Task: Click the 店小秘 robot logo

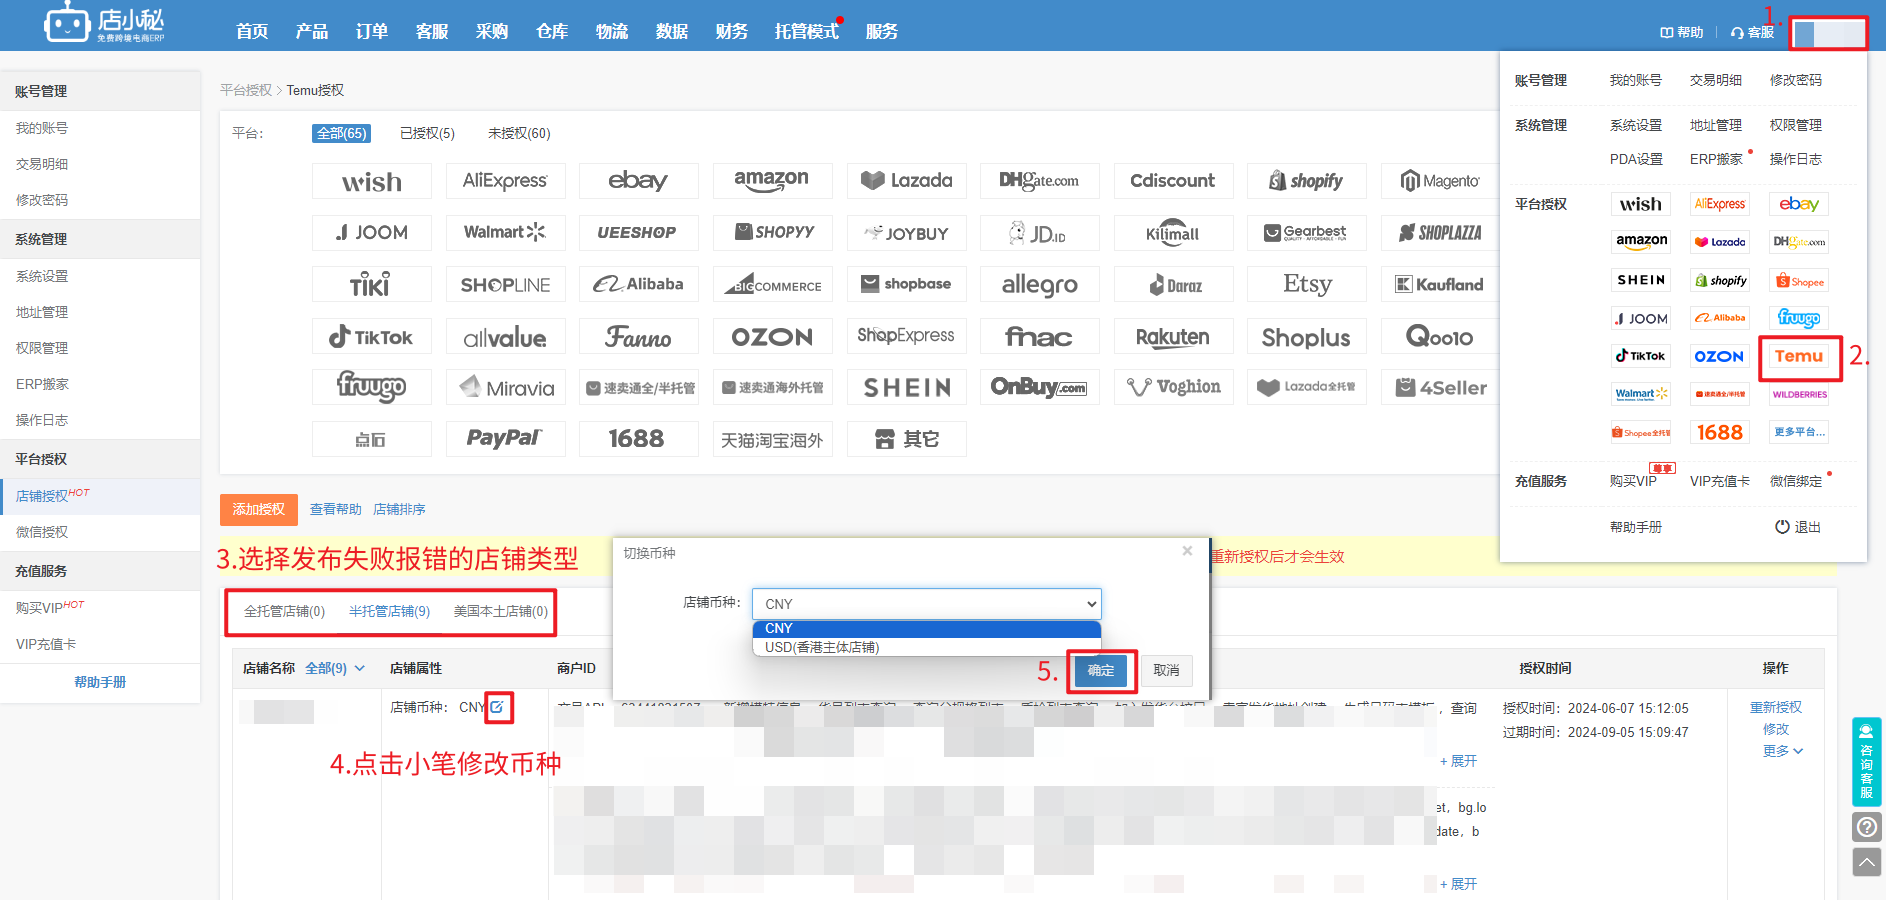Action: [104, 23]
